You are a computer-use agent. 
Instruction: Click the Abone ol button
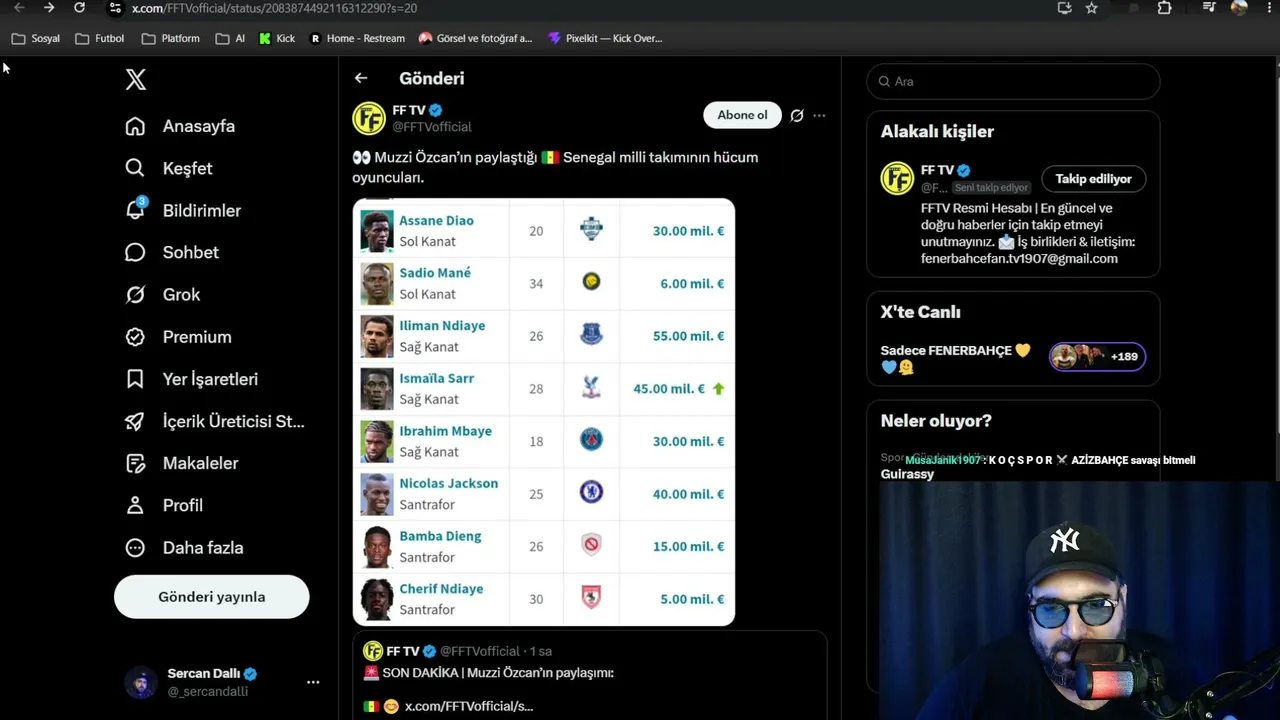[x=742, y=115]
